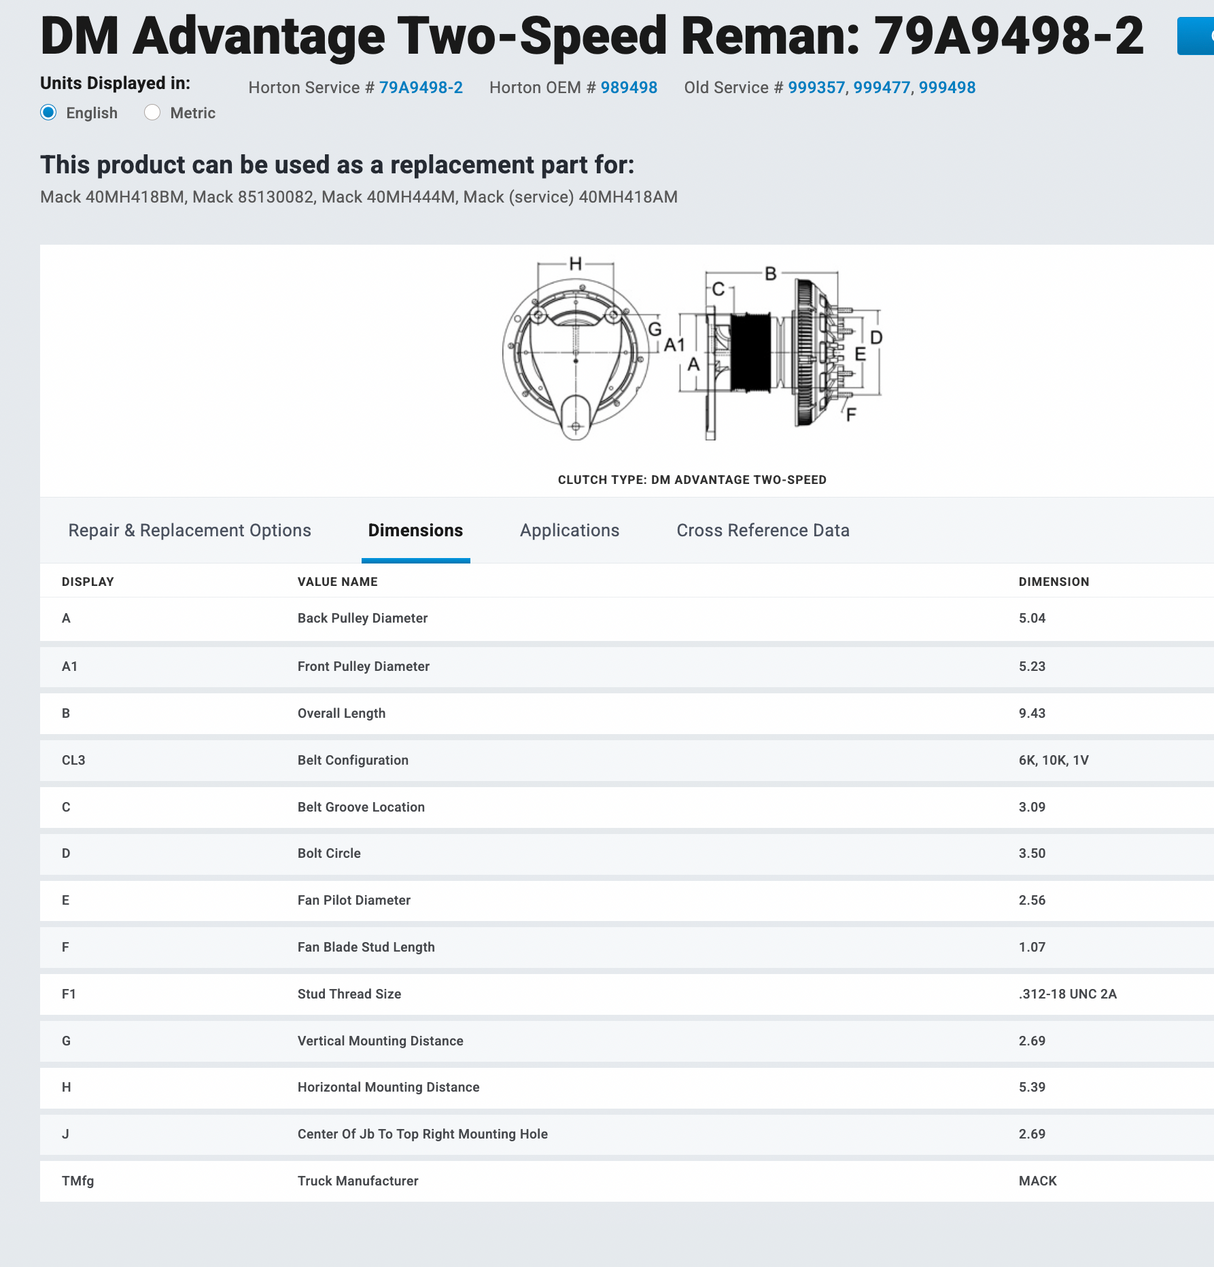Select the English units radio button

[x=49, y=113]
